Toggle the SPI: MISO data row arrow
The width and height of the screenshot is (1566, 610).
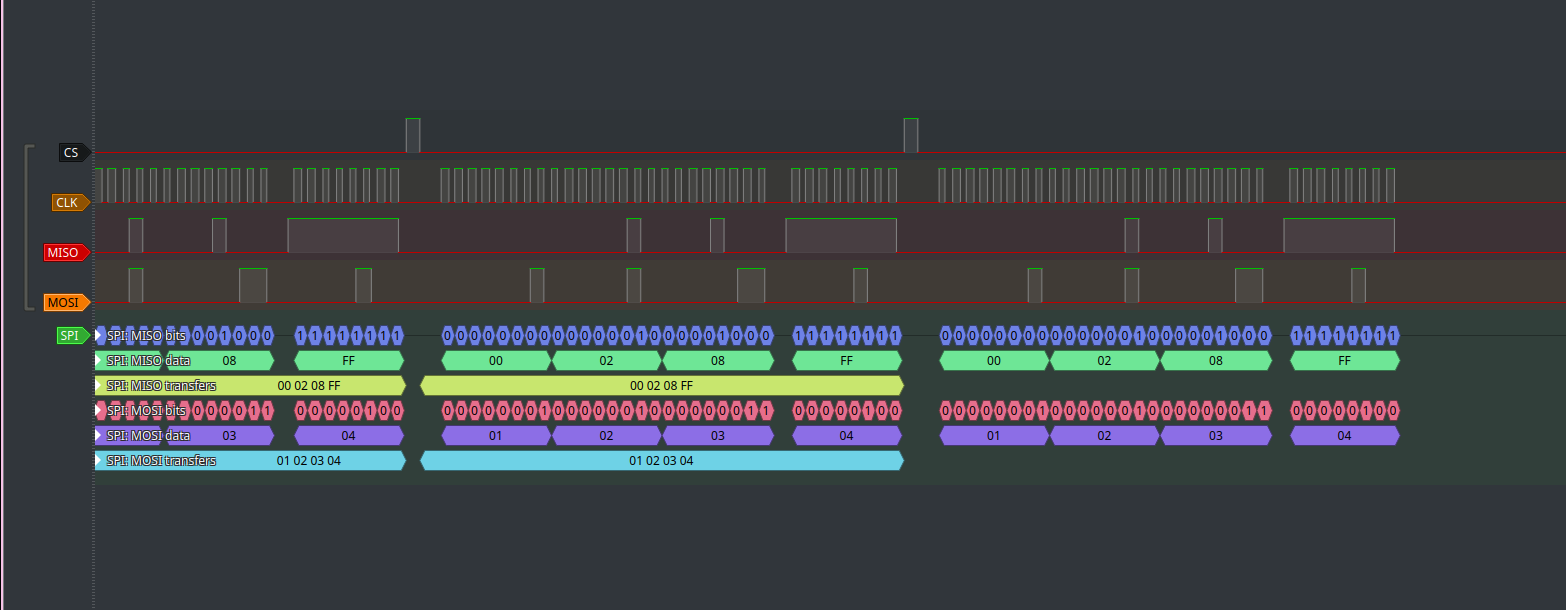(99, 360)
